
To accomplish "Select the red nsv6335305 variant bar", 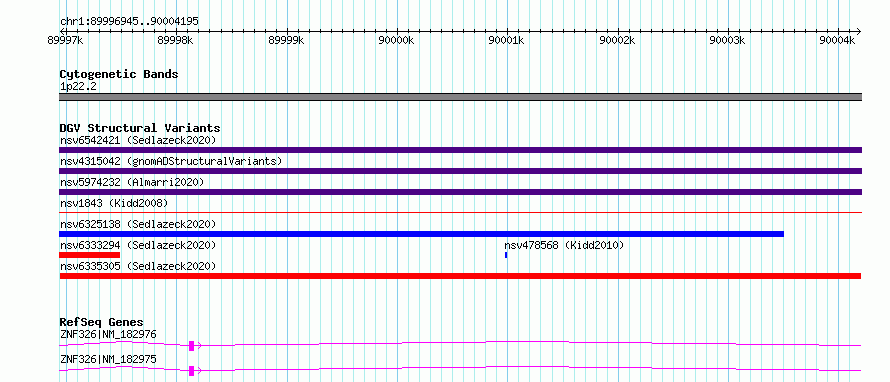I will click(460, 276).
